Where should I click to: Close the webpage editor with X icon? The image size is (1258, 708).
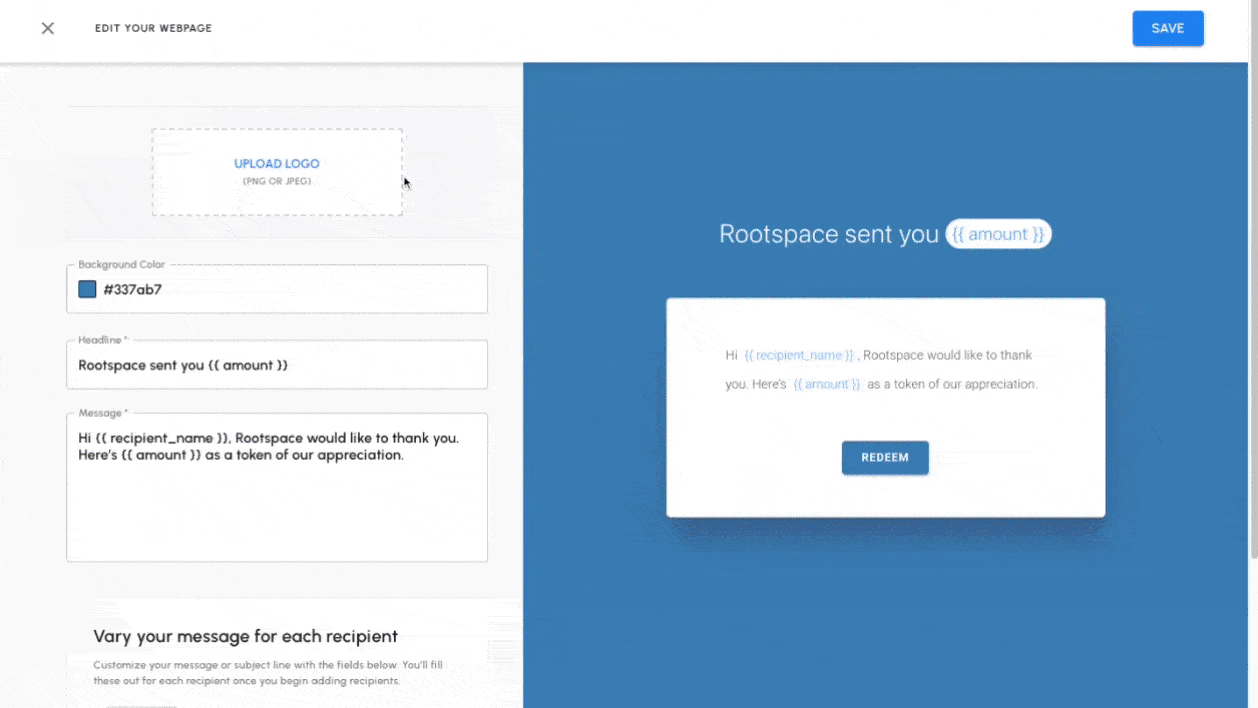47,28
